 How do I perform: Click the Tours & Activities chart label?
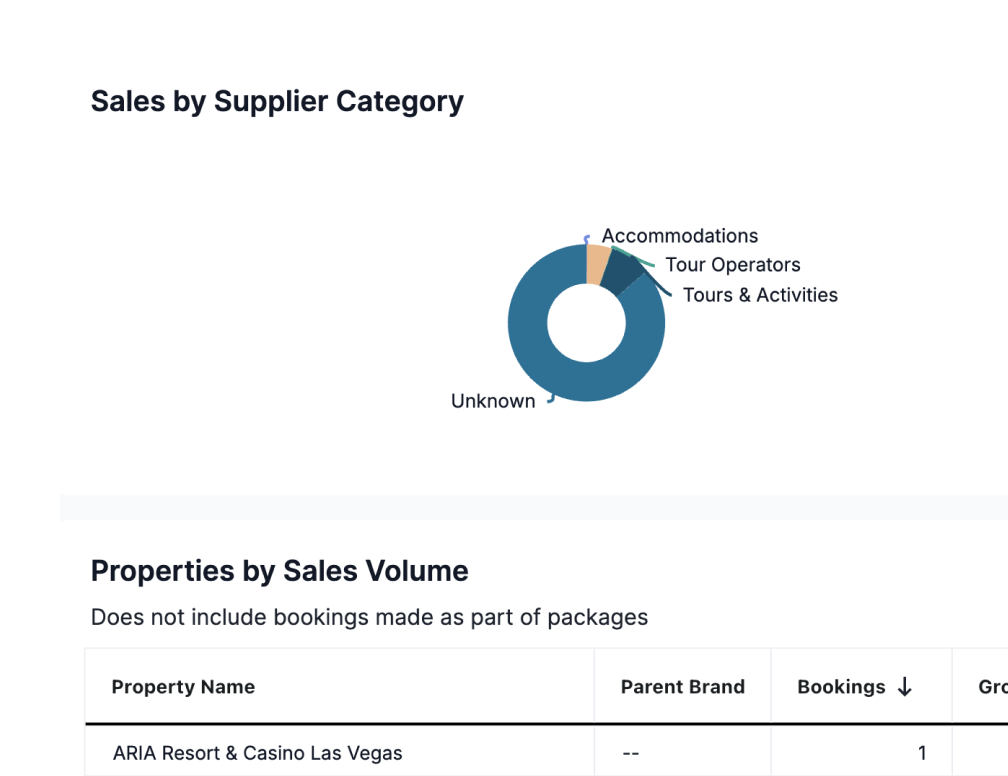click(x=760, y=295)
